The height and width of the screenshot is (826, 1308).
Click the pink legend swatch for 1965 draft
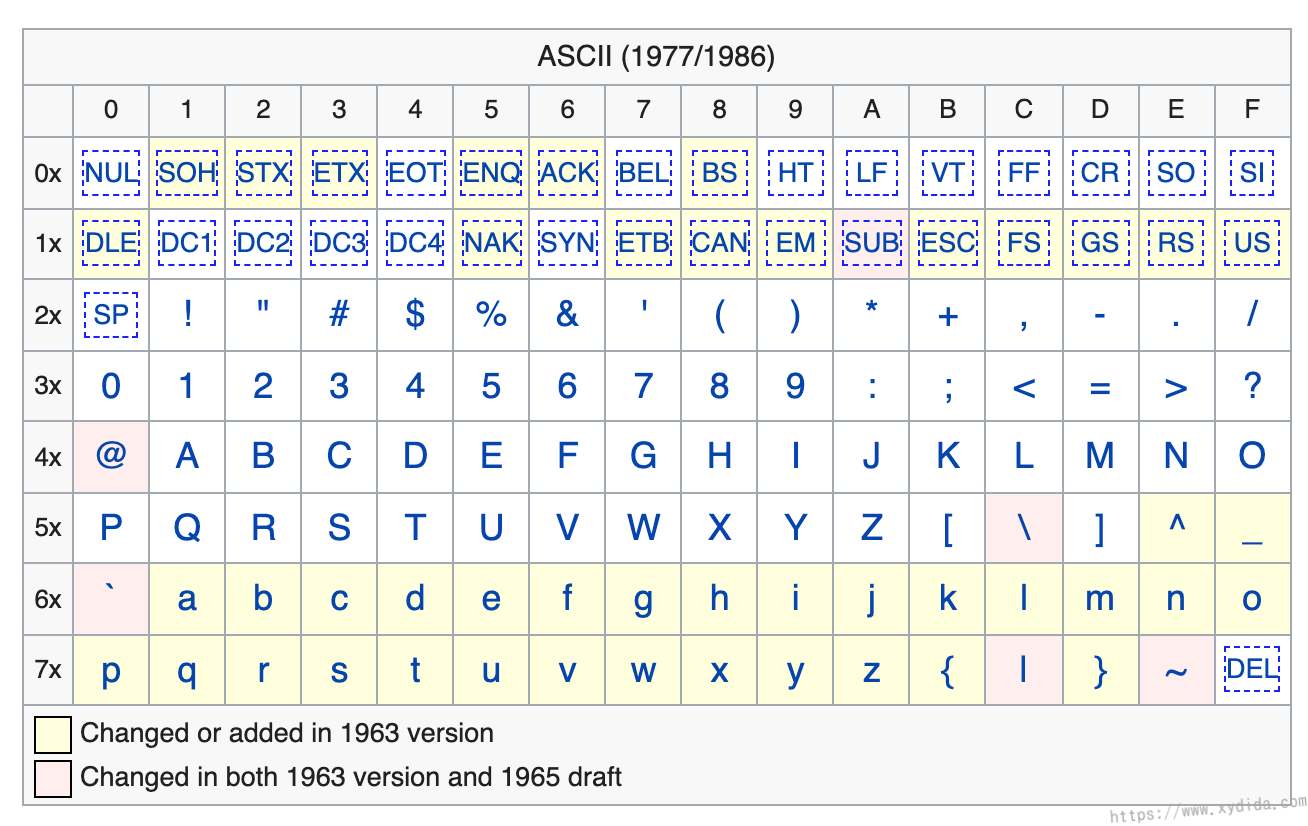(x=53, y=779)
